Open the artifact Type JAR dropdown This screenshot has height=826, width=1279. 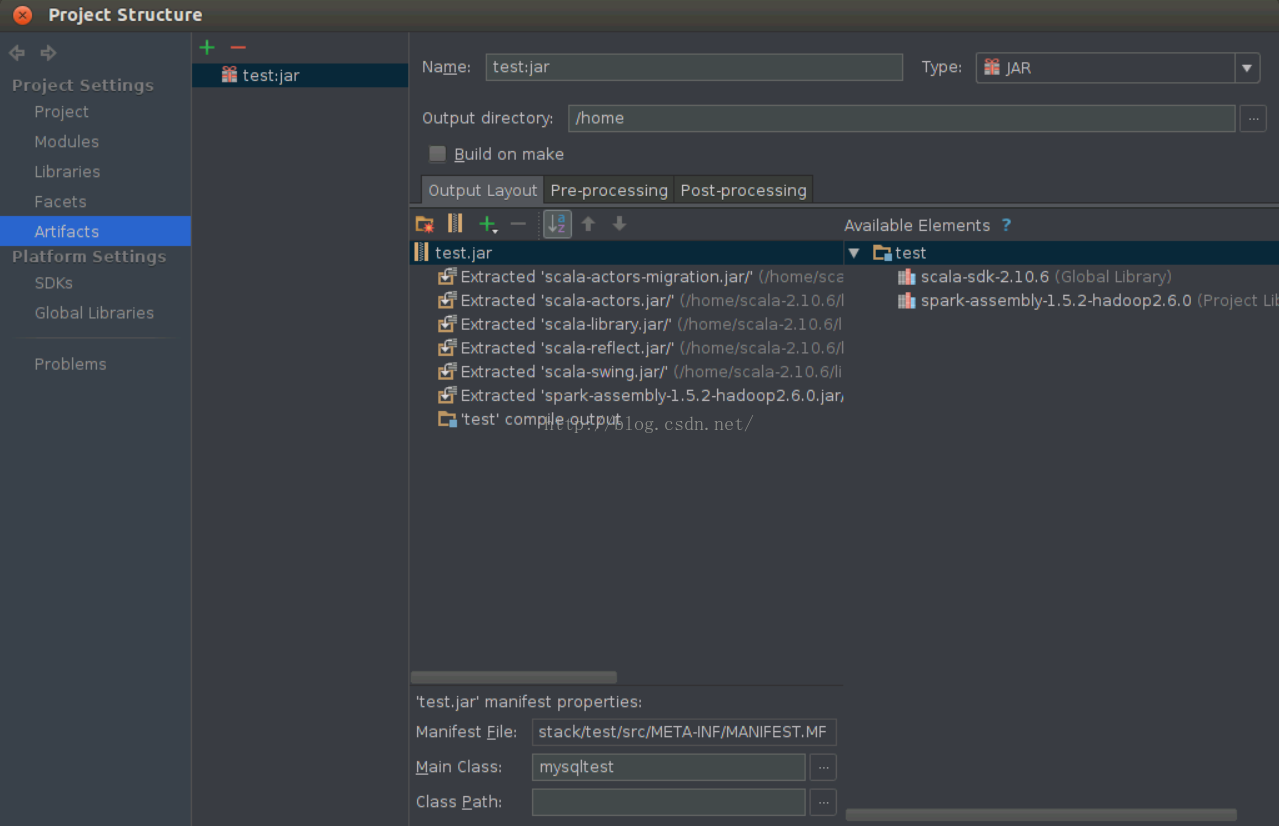1246,68
